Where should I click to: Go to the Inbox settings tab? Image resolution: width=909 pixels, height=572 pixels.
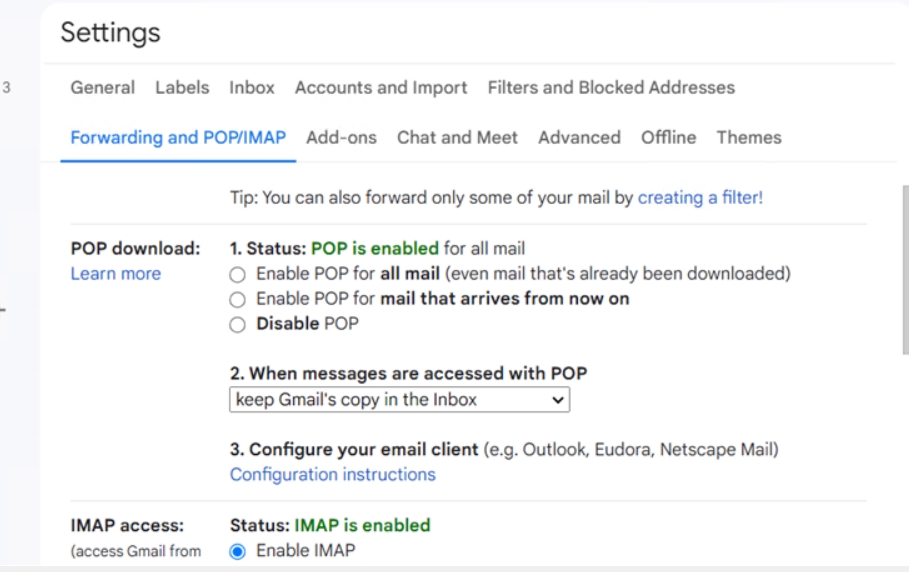click(252, 88)
